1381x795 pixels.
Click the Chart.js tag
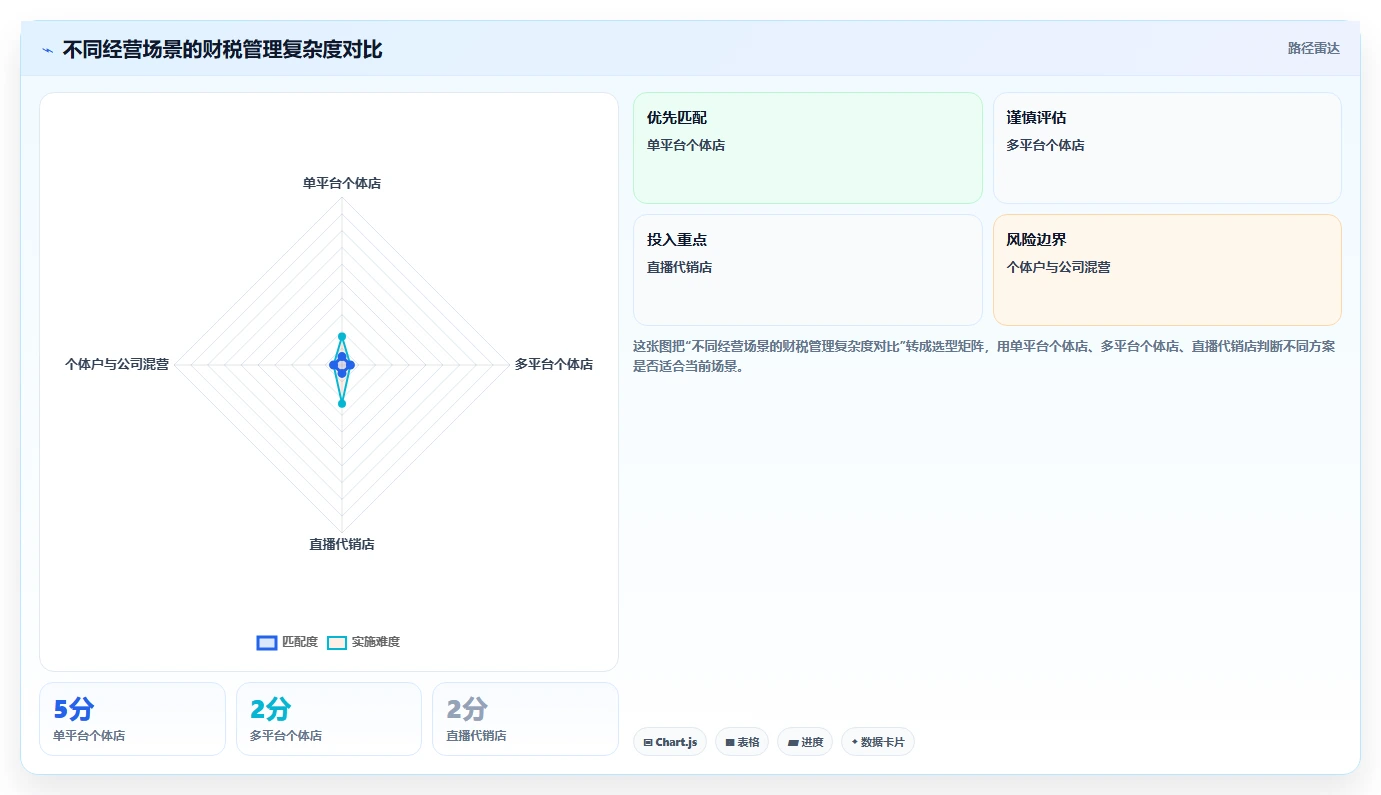point(670,742)
